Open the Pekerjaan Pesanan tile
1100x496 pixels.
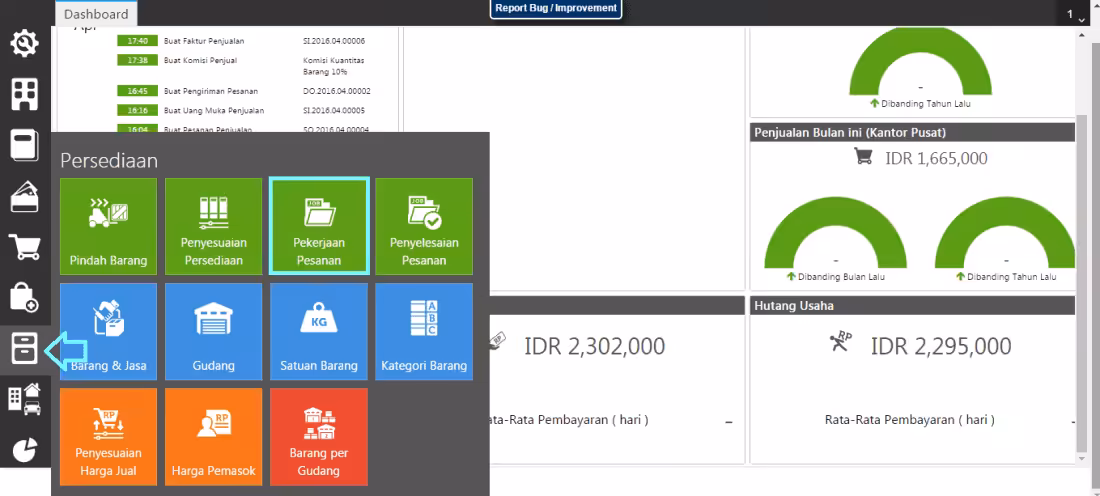(x=318, y=226)
